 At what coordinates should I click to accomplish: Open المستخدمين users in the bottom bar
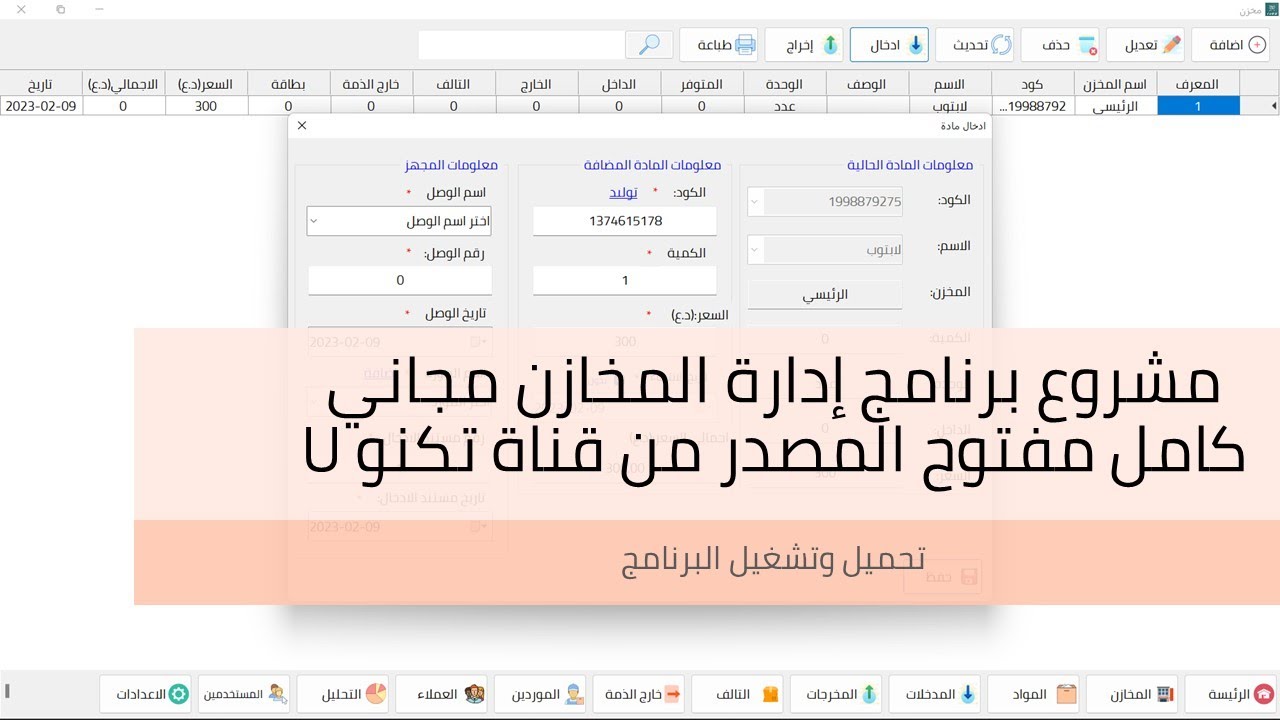(245, 694)
